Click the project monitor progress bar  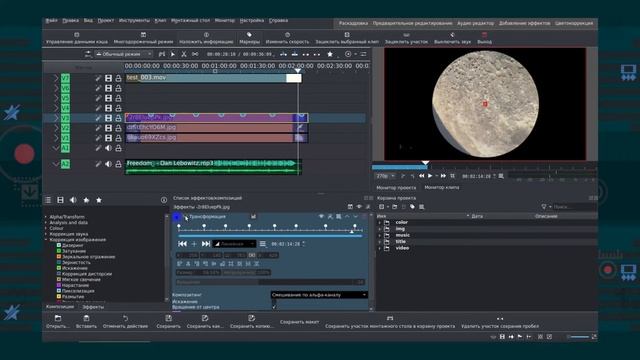tap(484, 167)
